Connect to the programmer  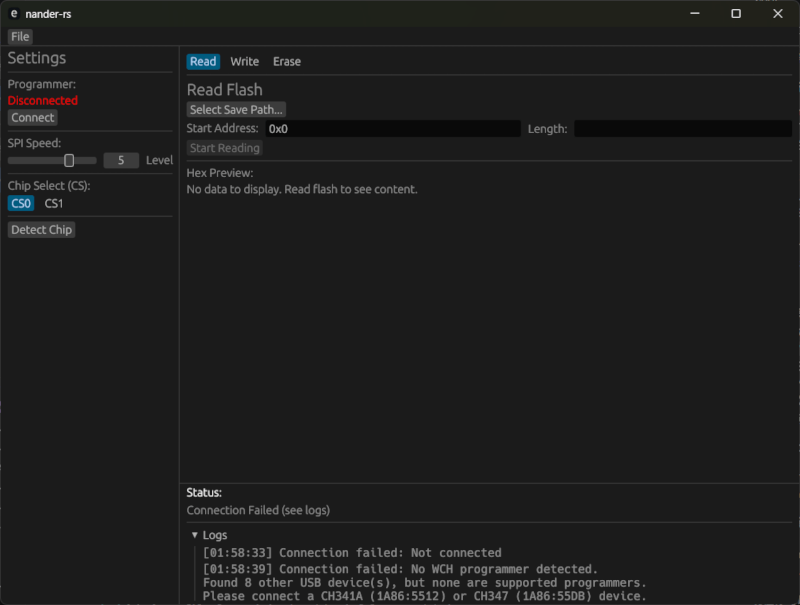click(x=32, y=117)
